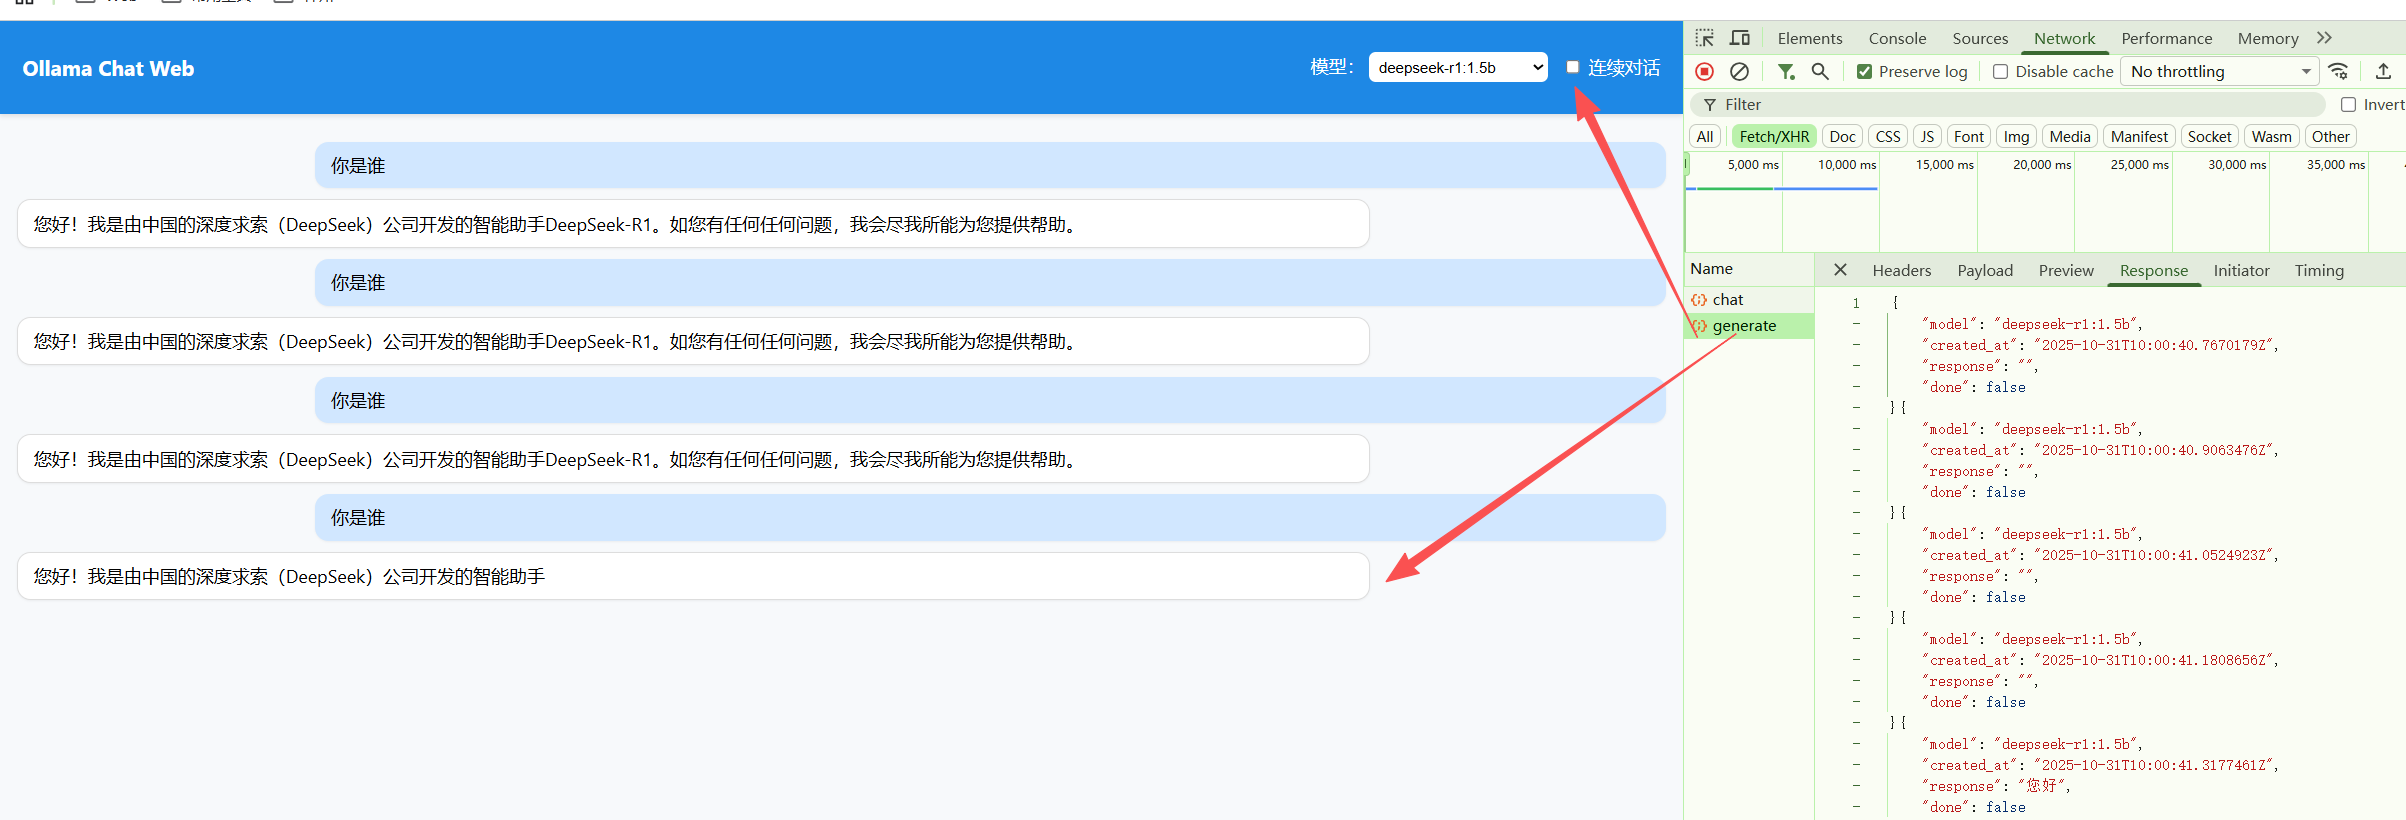
Task: Filter requests by Doc
Action: pos(1842,137)
